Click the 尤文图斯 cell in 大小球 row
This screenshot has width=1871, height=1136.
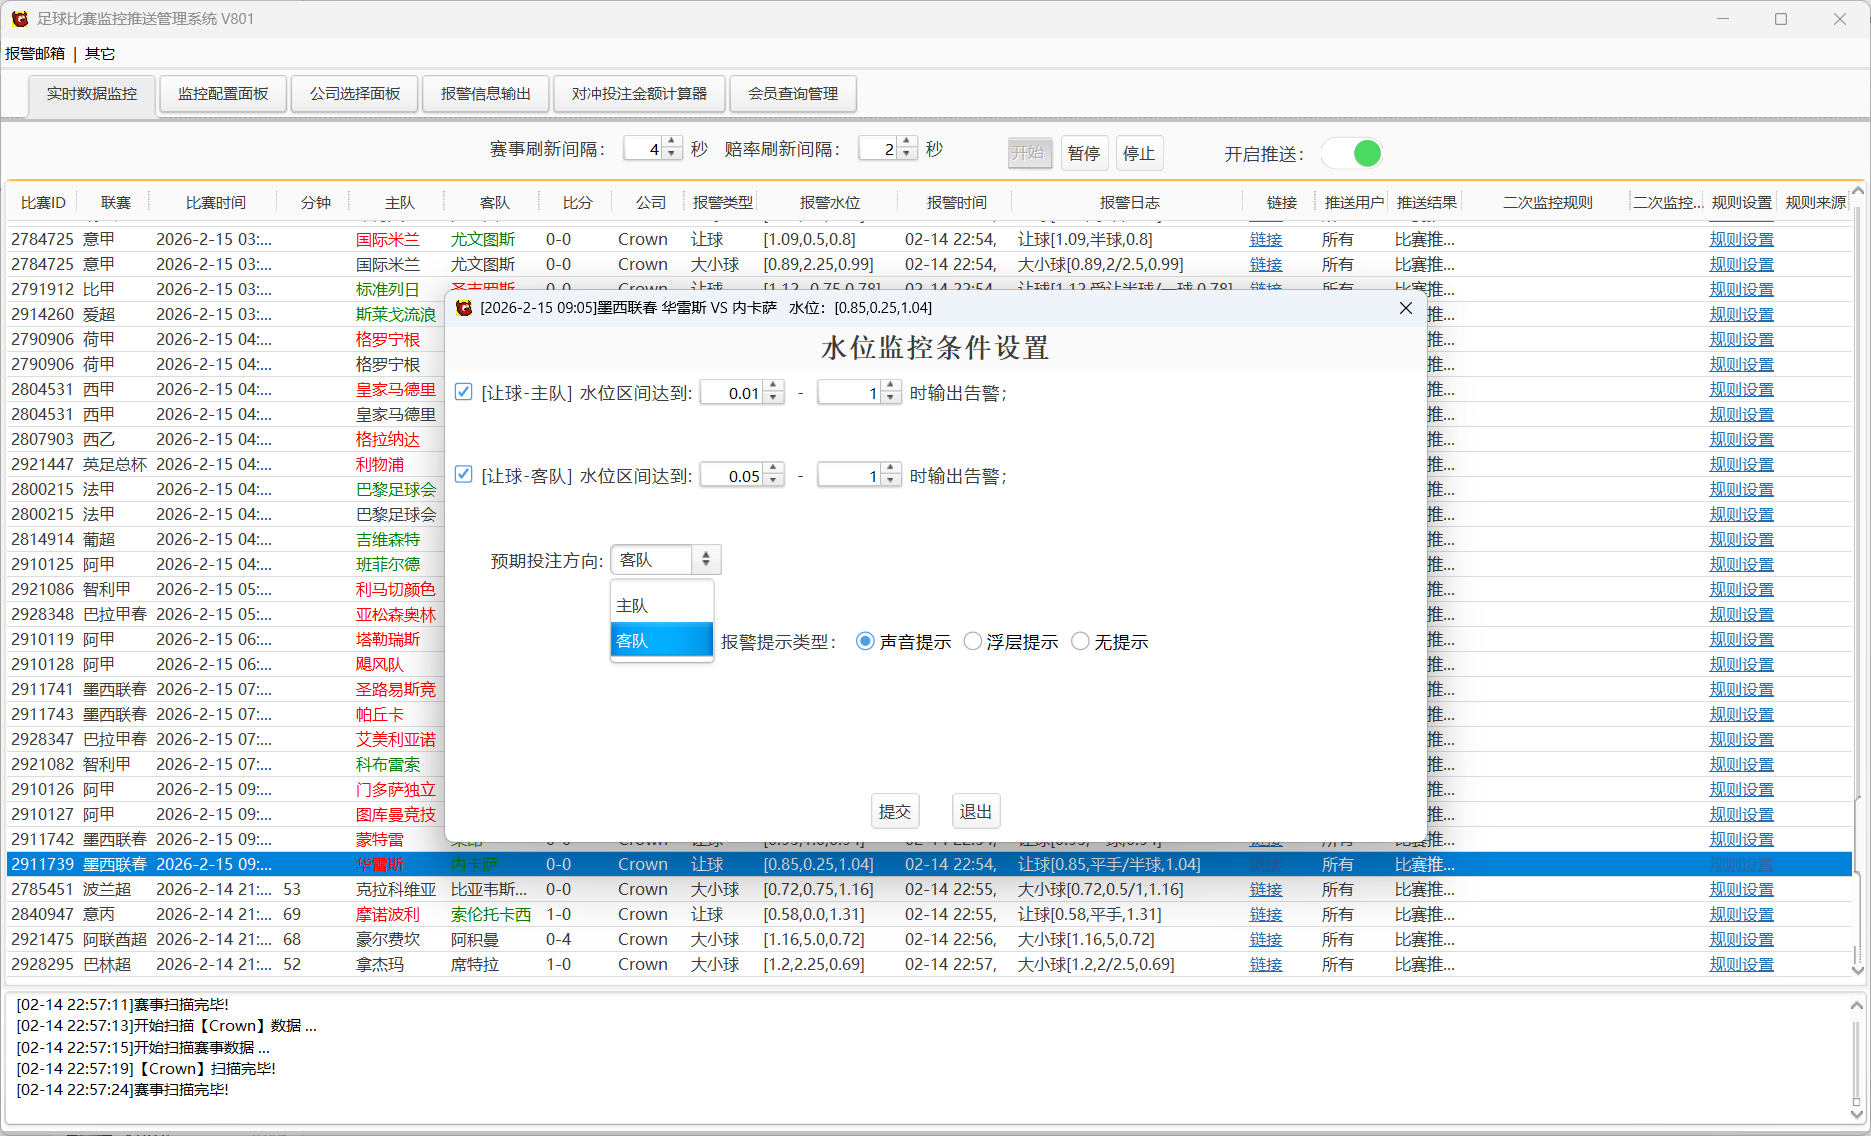tap(483, 265)
